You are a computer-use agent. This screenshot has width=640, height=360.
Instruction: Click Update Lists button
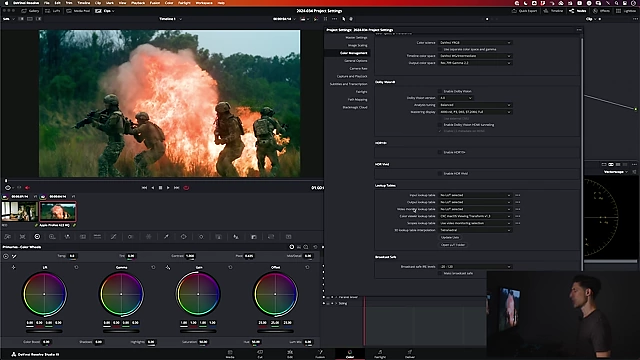[450, 238]
